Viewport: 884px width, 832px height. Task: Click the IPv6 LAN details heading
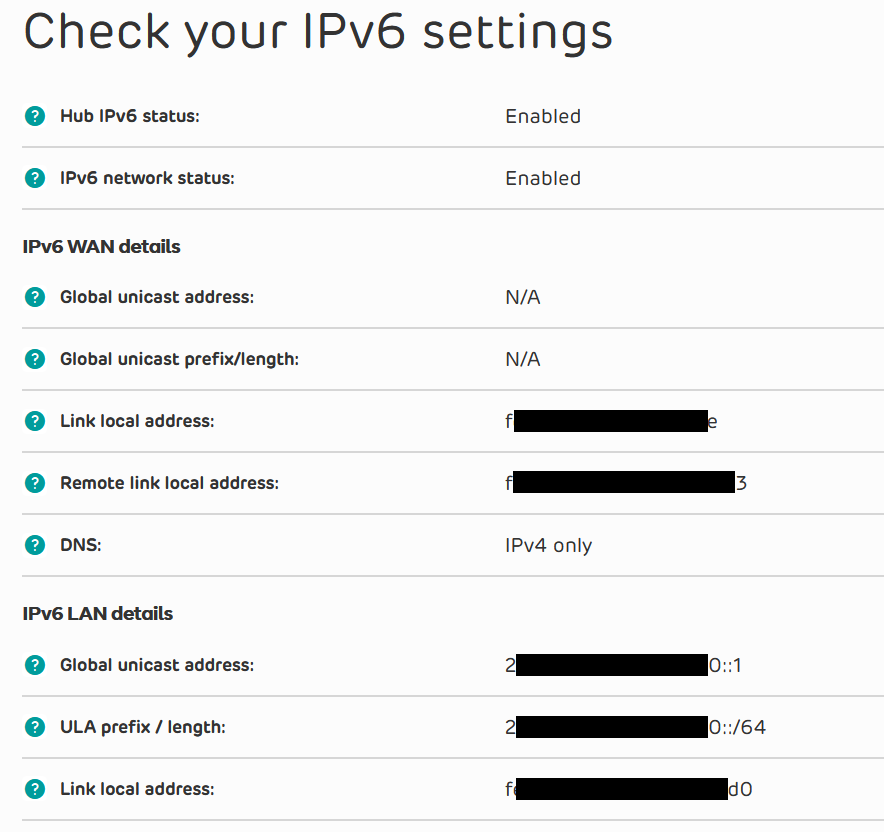[x=98, y=614]
